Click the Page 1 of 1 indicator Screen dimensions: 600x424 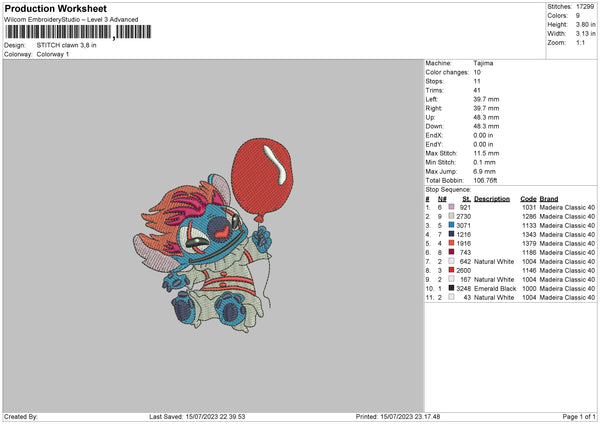pos(579,417)
